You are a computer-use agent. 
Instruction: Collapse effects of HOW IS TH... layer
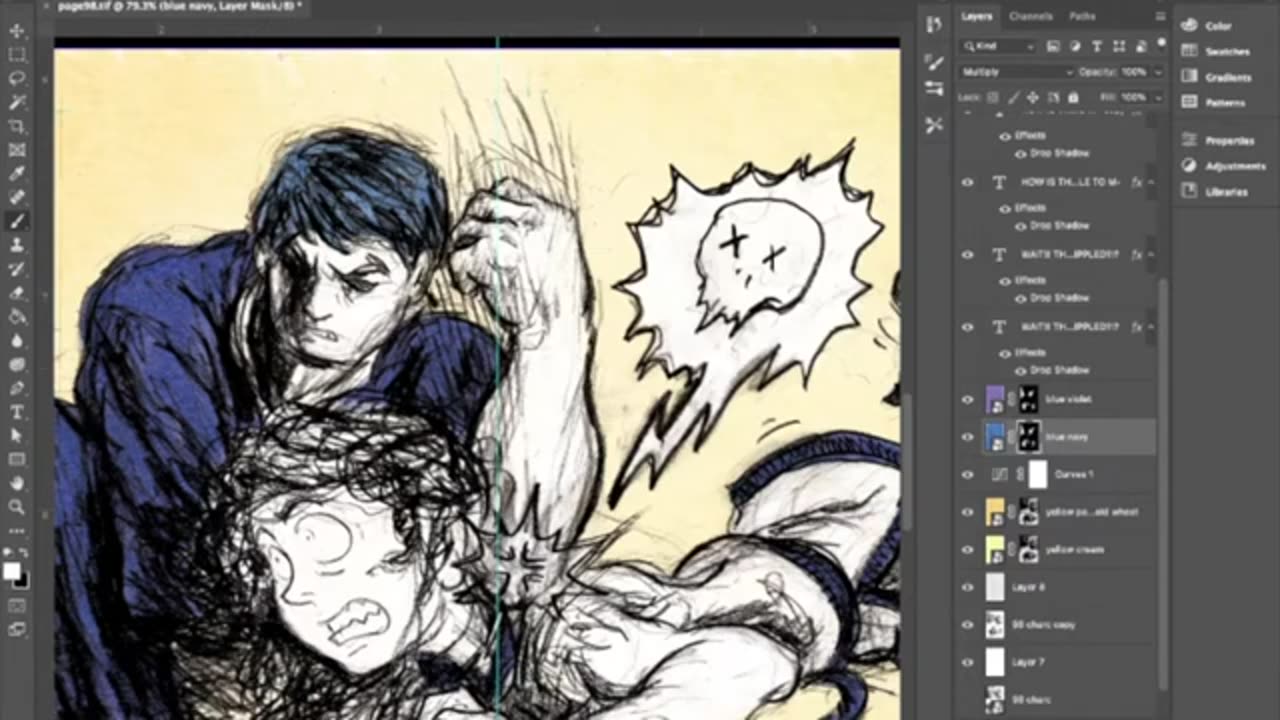coord(1151,182)
